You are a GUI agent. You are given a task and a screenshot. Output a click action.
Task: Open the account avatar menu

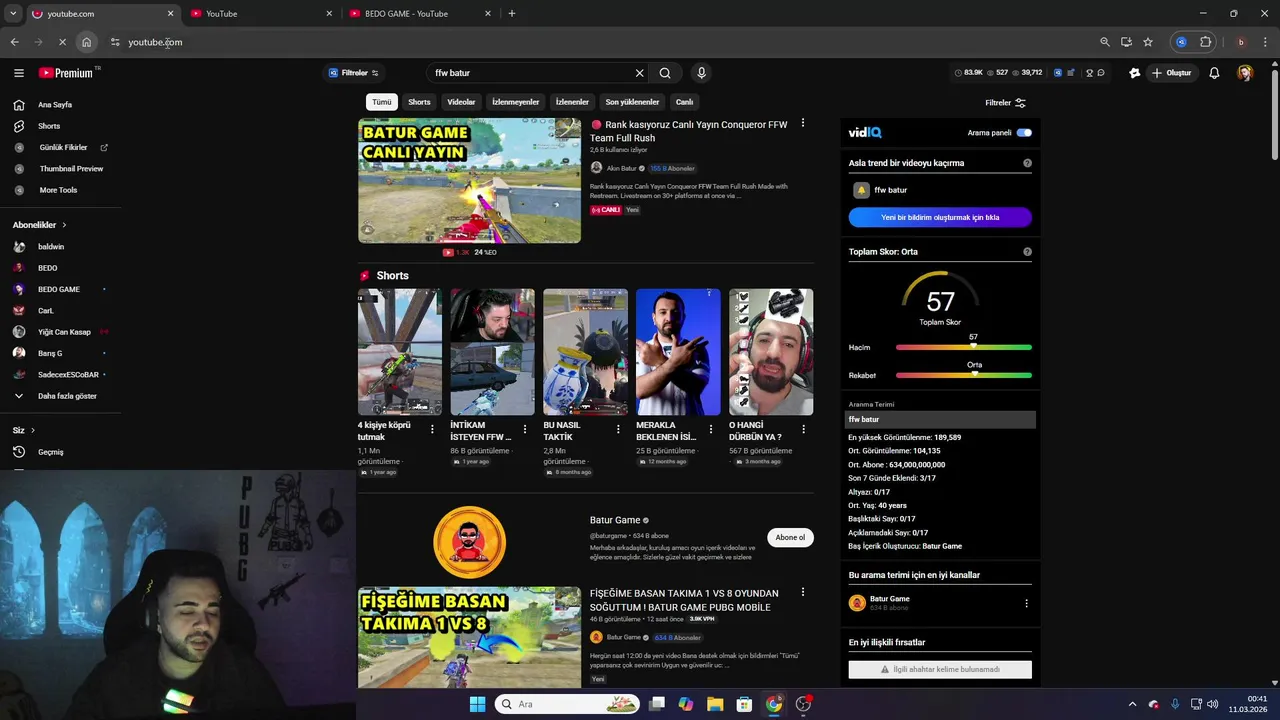1245,73
